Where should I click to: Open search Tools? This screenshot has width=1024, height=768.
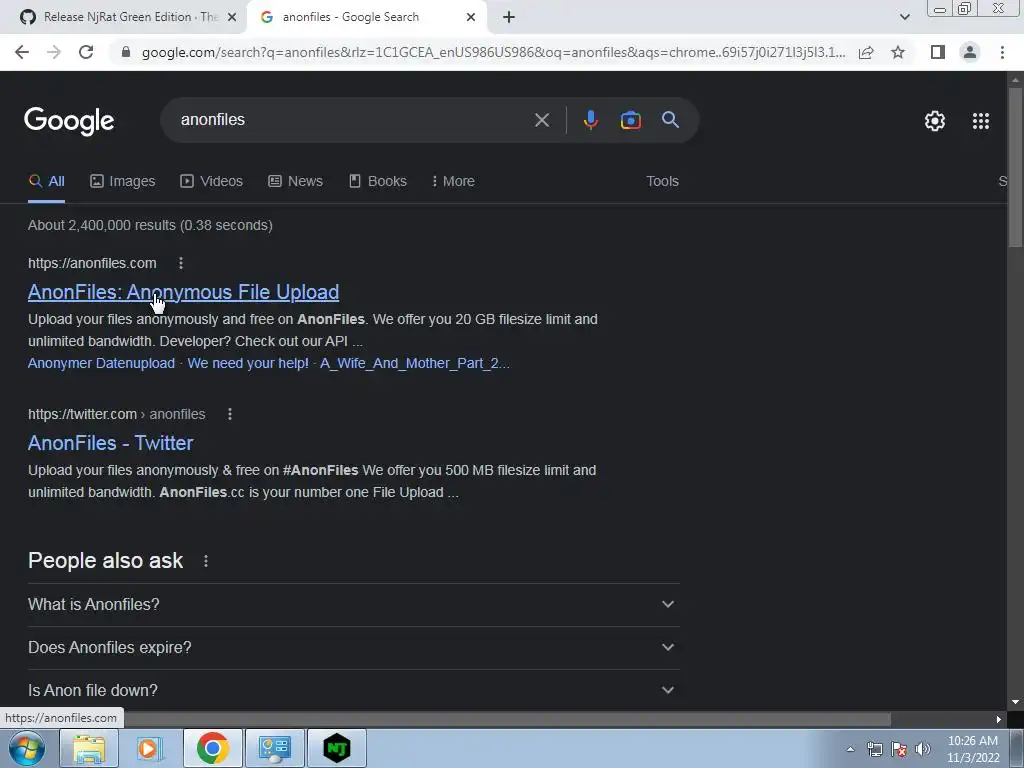662,182
